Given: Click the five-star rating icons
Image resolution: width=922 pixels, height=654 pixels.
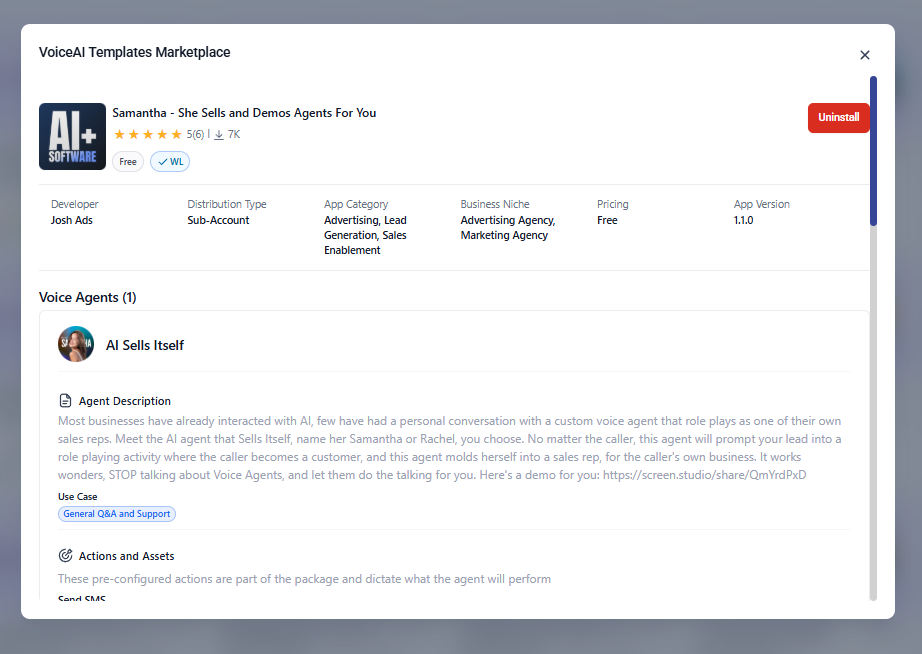Looking at the screenshot, I should pyautogui.click(x=148, y=134).
